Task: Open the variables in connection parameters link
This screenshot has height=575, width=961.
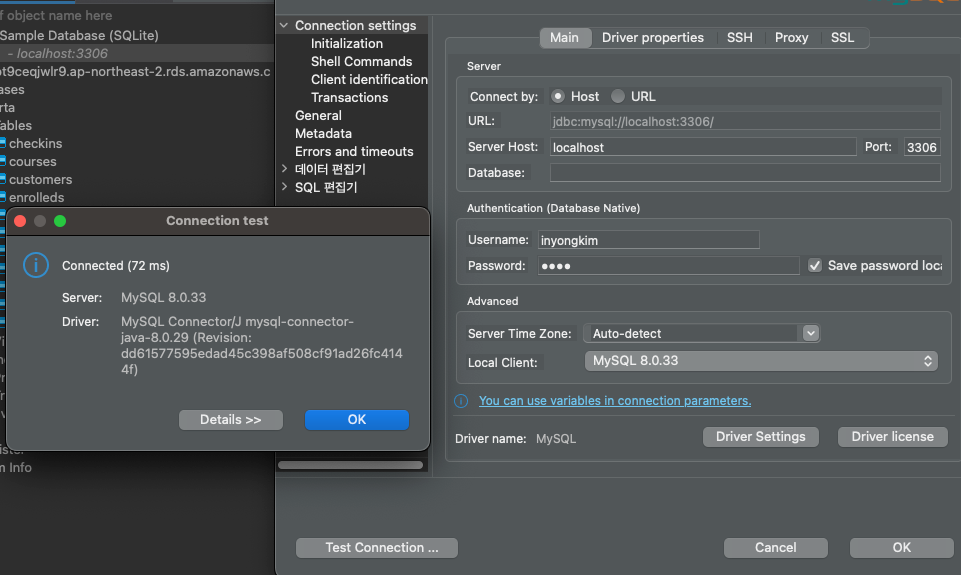Action: (615, 401)
